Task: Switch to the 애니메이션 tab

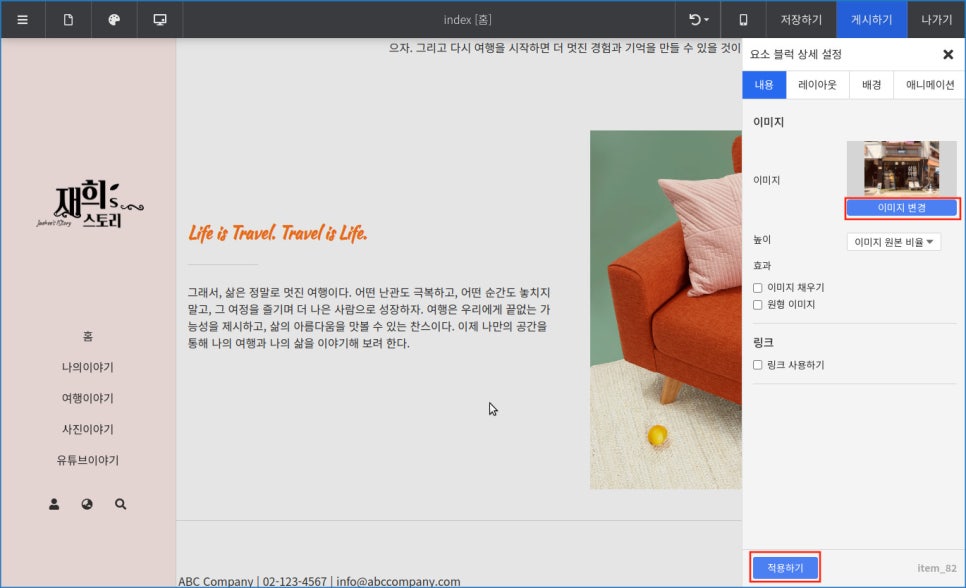Action: [x=930, y=85]
